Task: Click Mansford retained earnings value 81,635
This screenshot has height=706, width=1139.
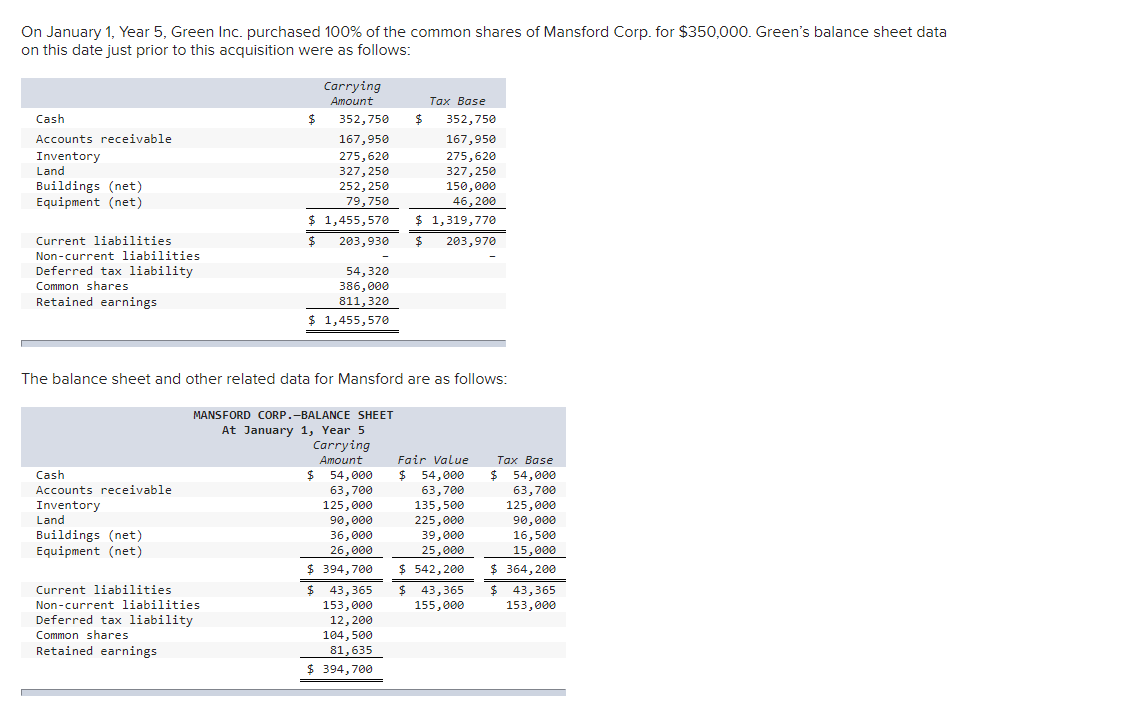Action: [351, 650]
